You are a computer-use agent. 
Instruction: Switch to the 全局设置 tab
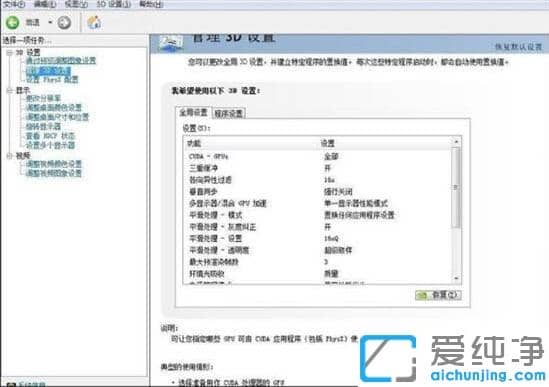(x=193, y=113)
